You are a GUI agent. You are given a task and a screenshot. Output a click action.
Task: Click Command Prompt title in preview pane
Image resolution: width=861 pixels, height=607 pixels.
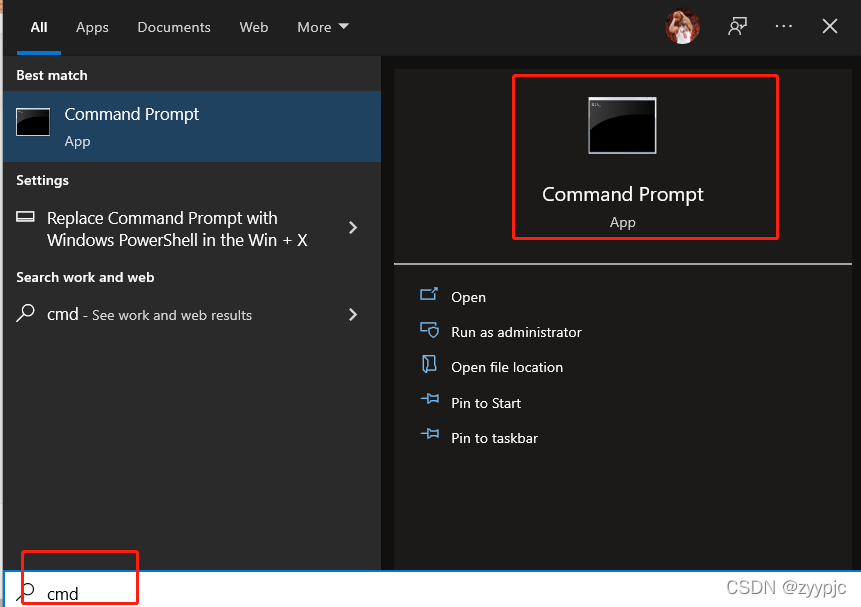click(x=623, y=194)
